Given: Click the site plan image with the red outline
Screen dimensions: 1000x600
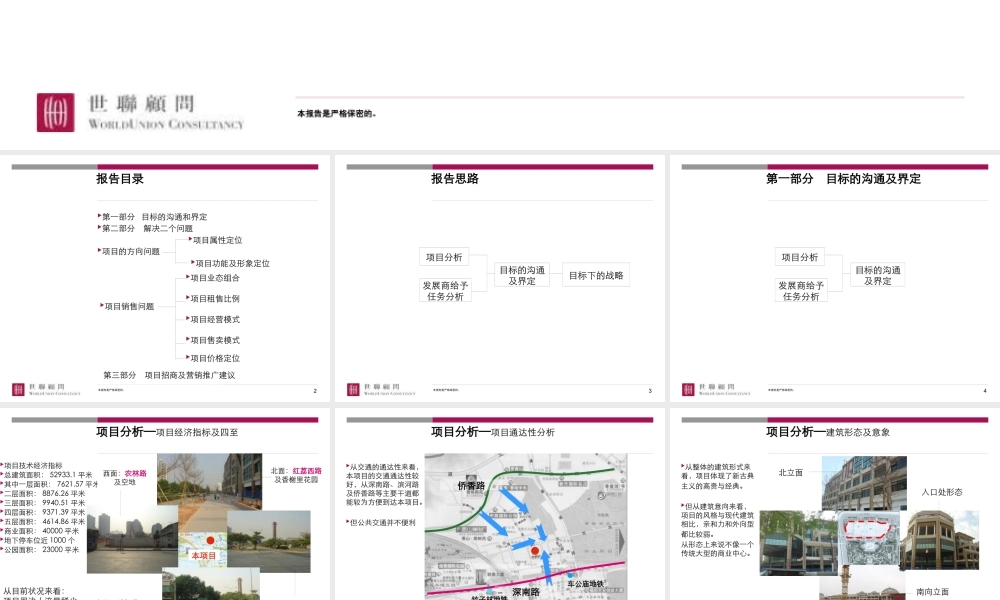Looking at the screenshot, I should (x=866, y=535).
